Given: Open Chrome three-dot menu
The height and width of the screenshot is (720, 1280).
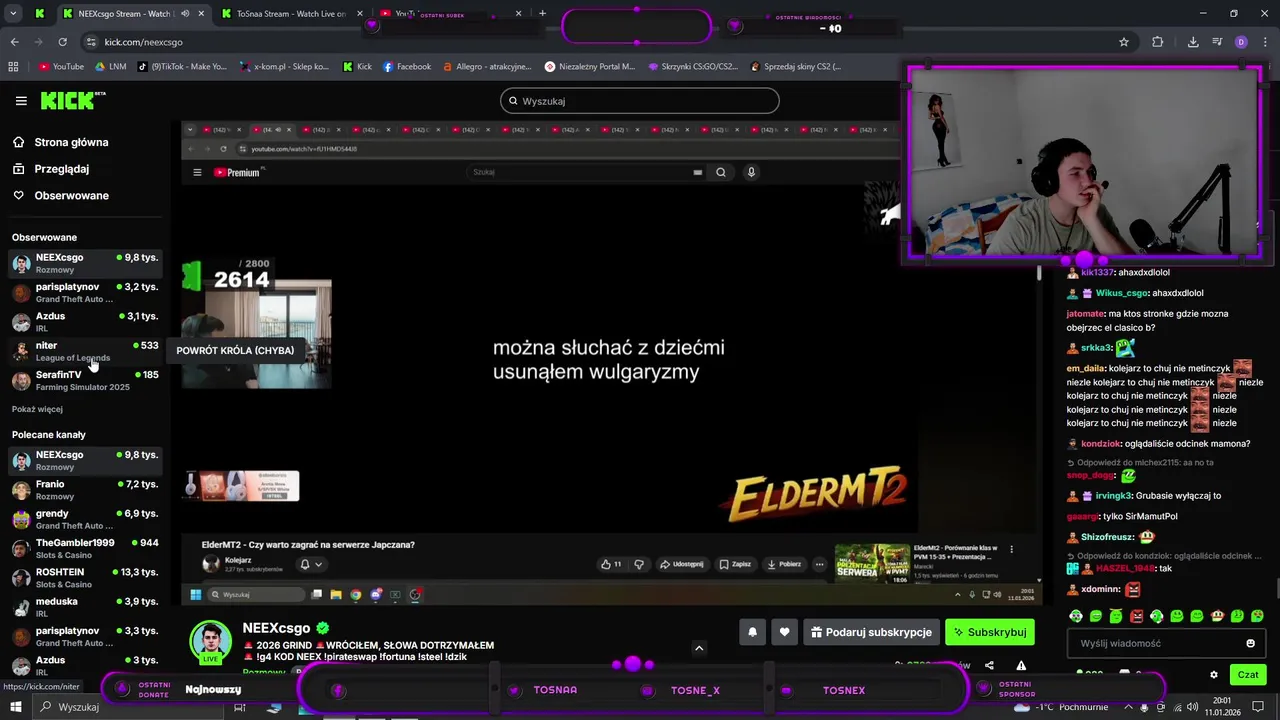Looking at the screenshot, I should click(x=1264, y=42).
